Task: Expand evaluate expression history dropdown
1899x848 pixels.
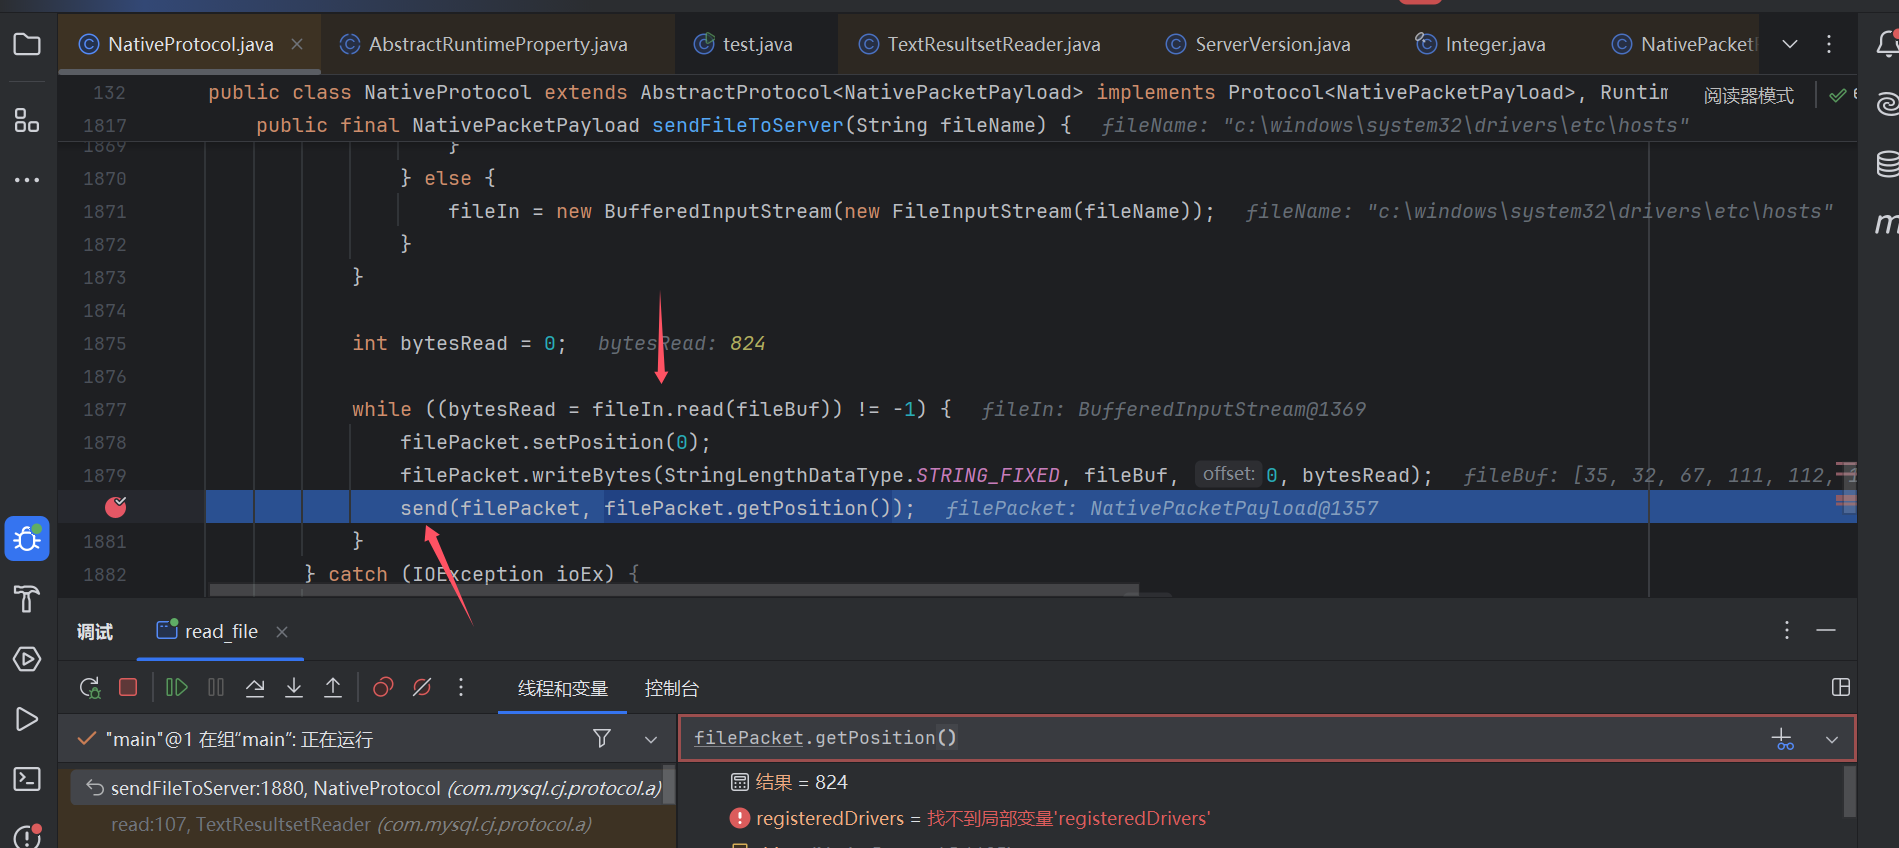Action: [1832, 739]
